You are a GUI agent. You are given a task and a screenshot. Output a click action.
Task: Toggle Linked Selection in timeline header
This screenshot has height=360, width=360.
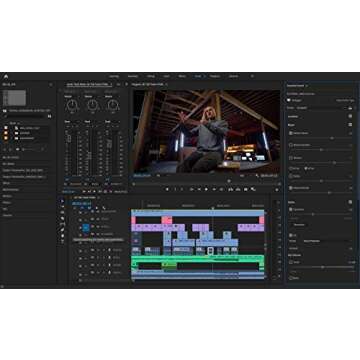click(90, 208)
